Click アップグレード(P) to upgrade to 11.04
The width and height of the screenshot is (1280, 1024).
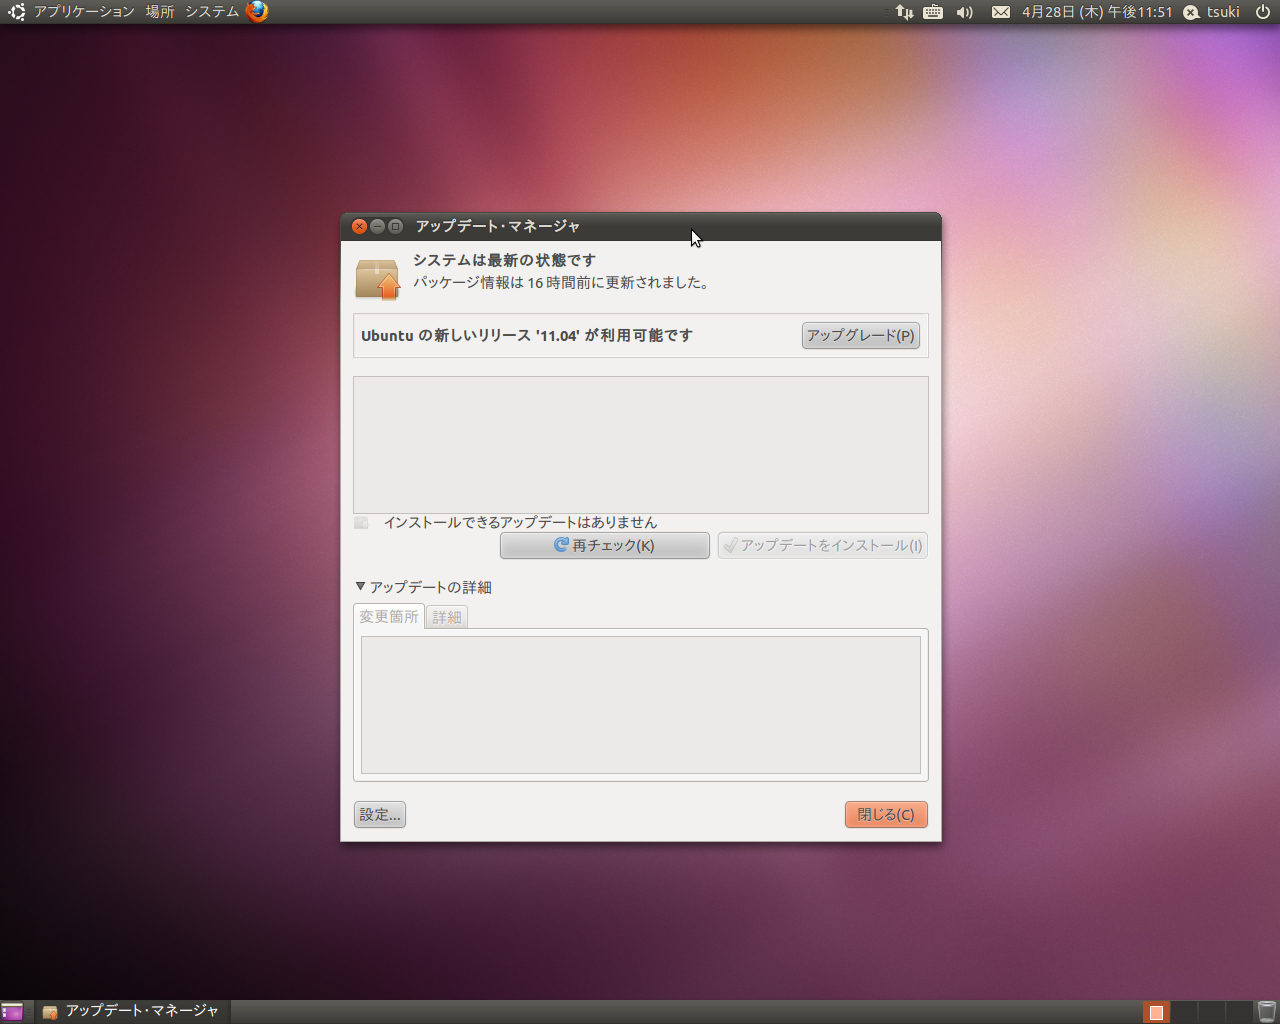861,336
